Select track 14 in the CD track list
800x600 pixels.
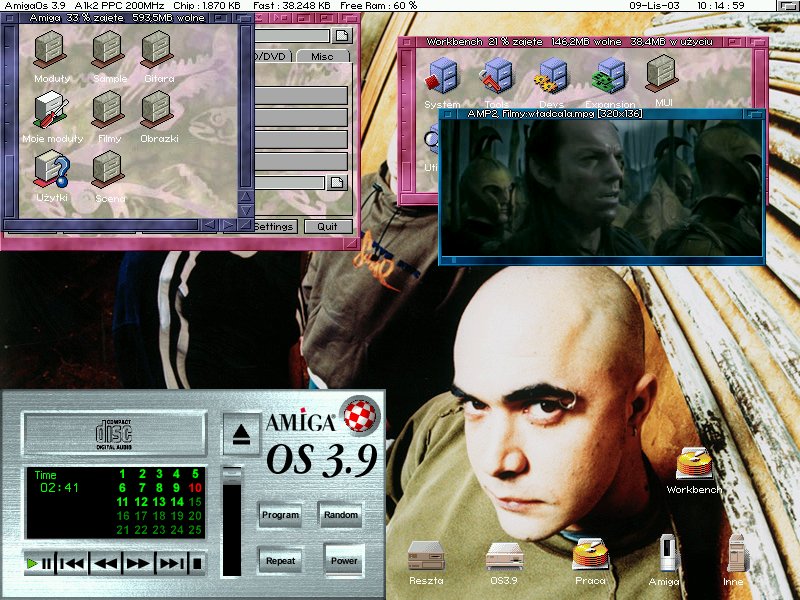177,502
